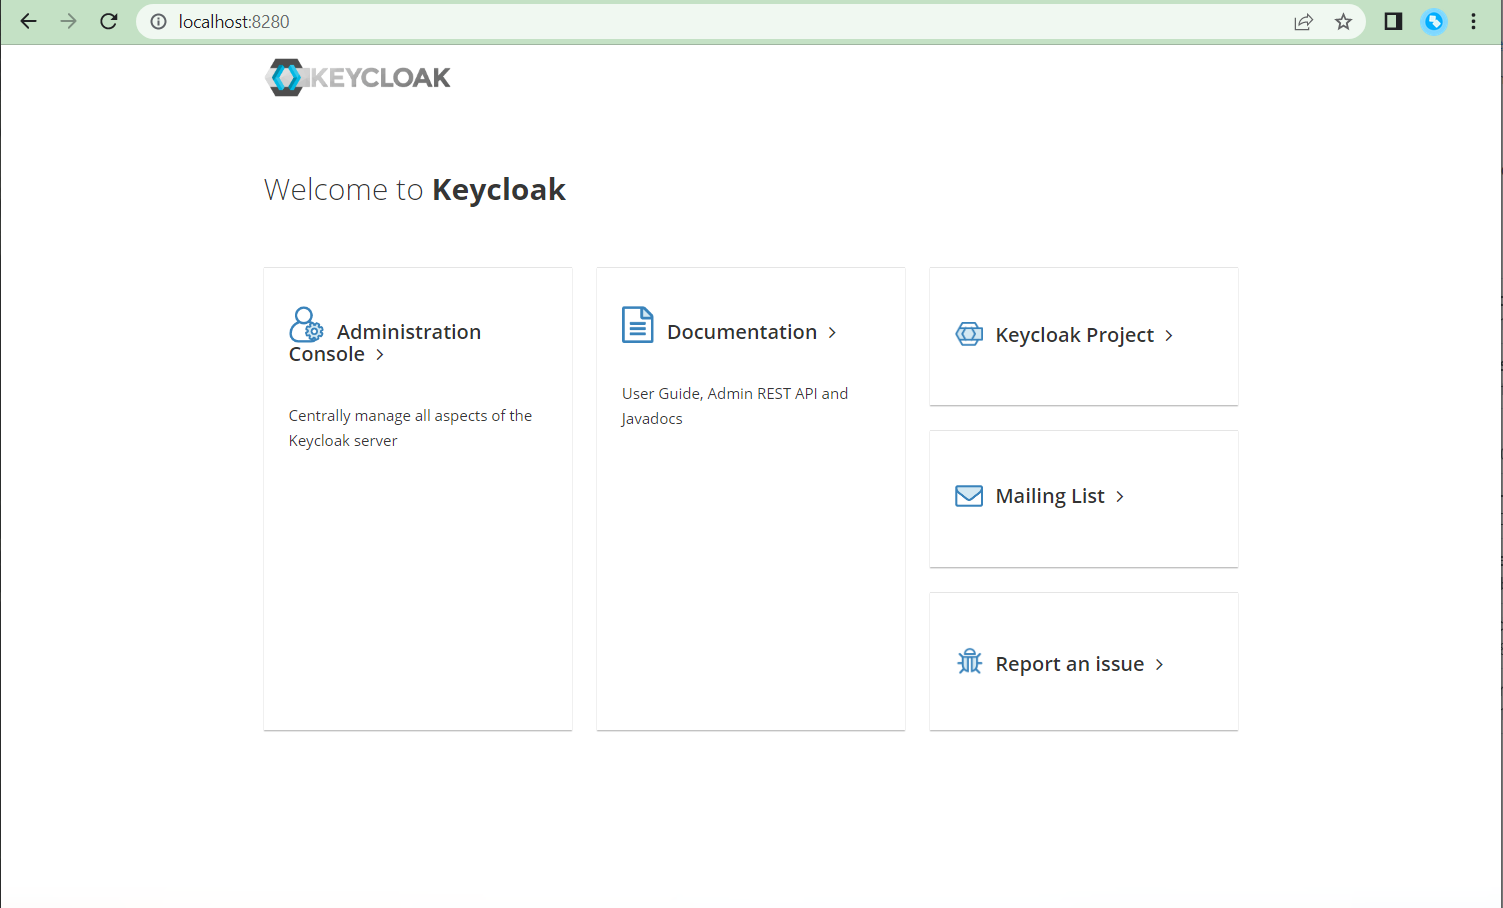Reload the page with the refresh button
Screen dimensions: 1503x908
tap(109, 21)
